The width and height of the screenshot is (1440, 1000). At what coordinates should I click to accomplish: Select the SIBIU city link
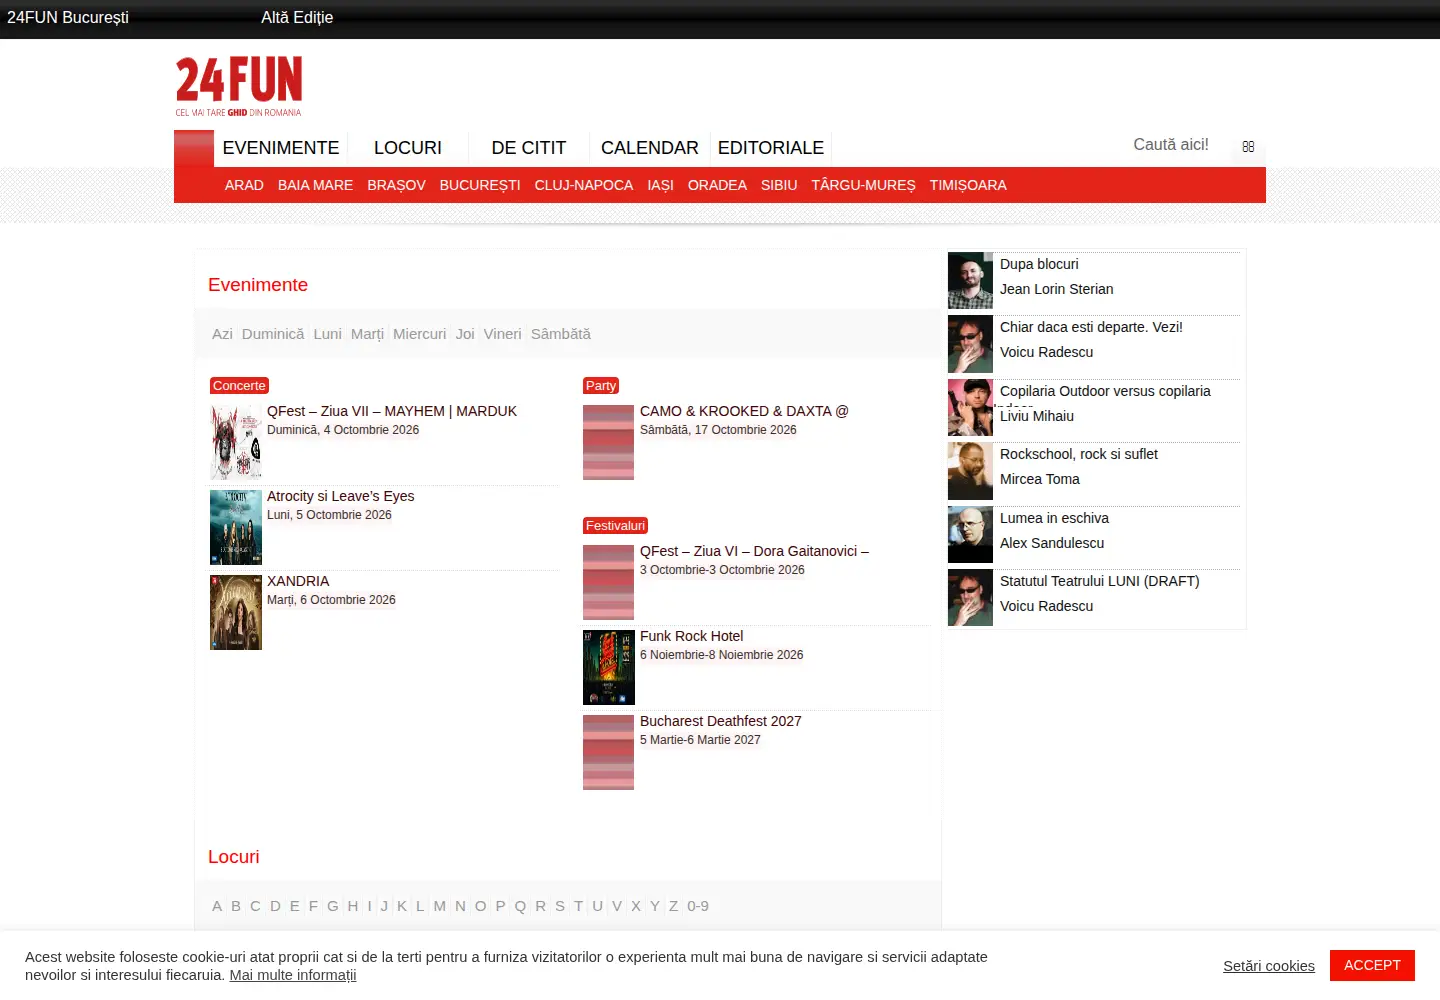coord(779,185)
